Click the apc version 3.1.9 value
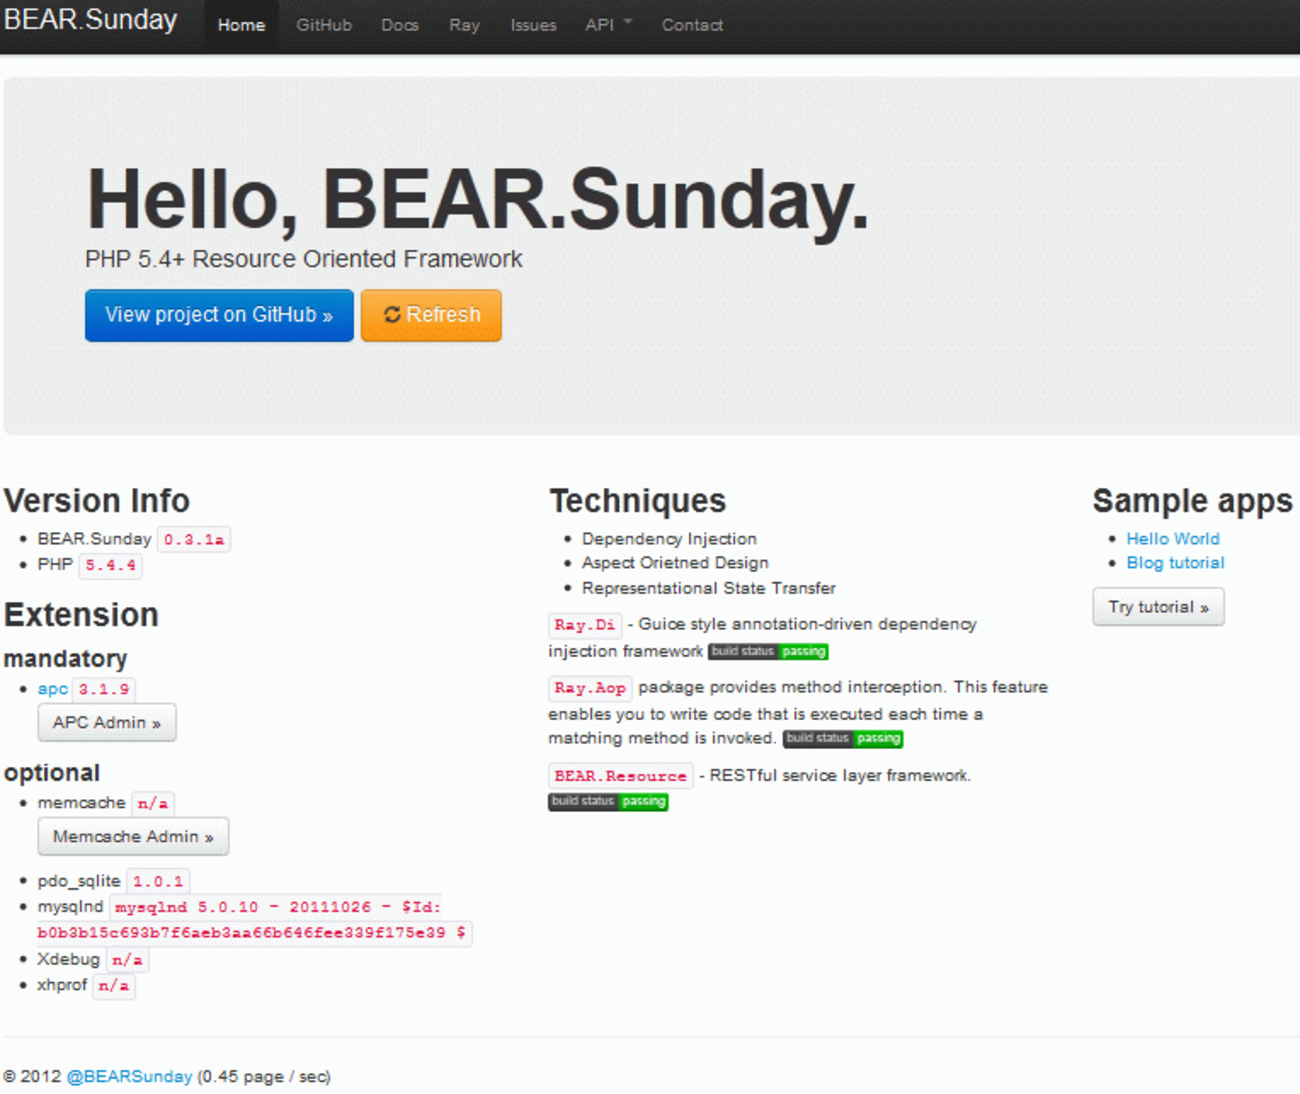Image resolution: width=1300 pixels, height=1094 pixels. [104, 690]
